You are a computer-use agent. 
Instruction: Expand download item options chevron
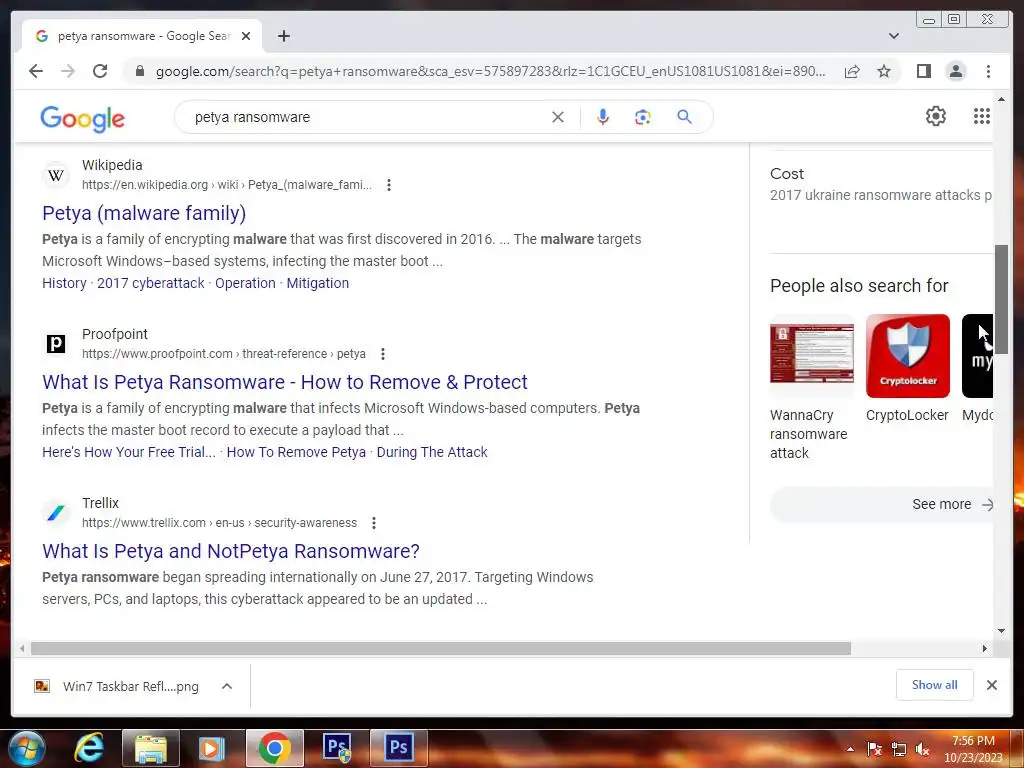227,686
